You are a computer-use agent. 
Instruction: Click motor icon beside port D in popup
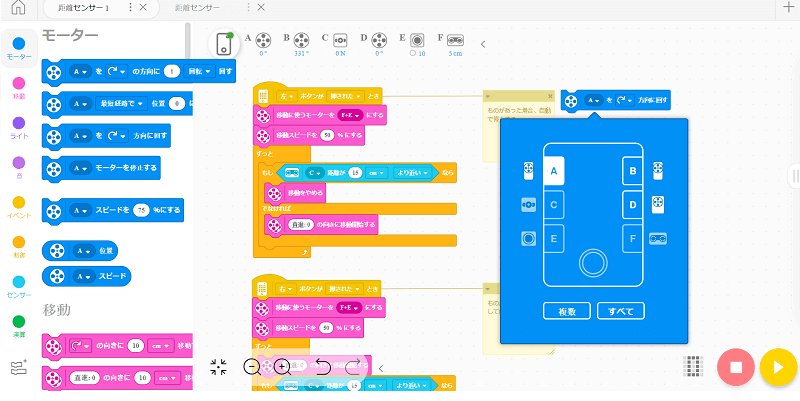(x=658, y=205)
